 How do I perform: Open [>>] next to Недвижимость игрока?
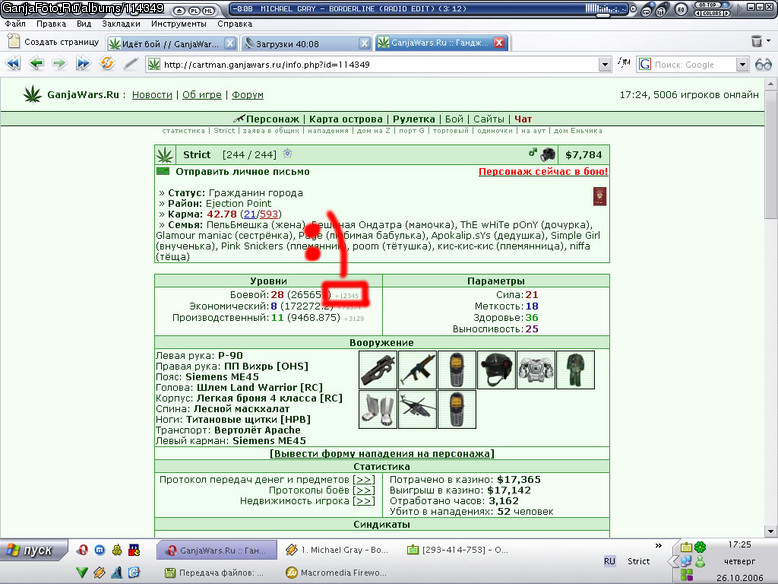coord(364,501)
